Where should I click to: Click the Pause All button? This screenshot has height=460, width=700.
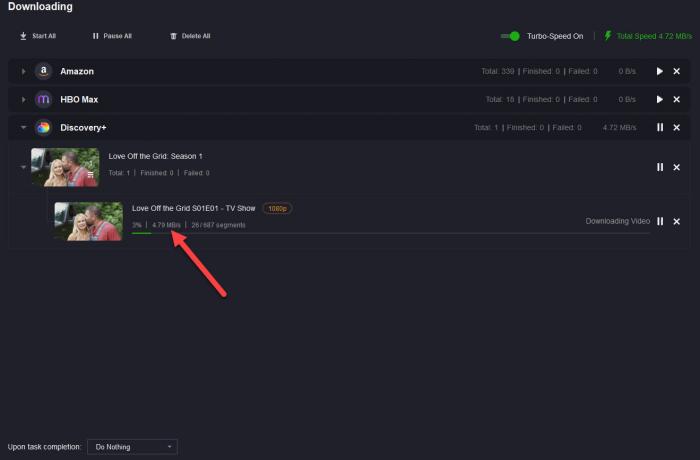[112, 36]
